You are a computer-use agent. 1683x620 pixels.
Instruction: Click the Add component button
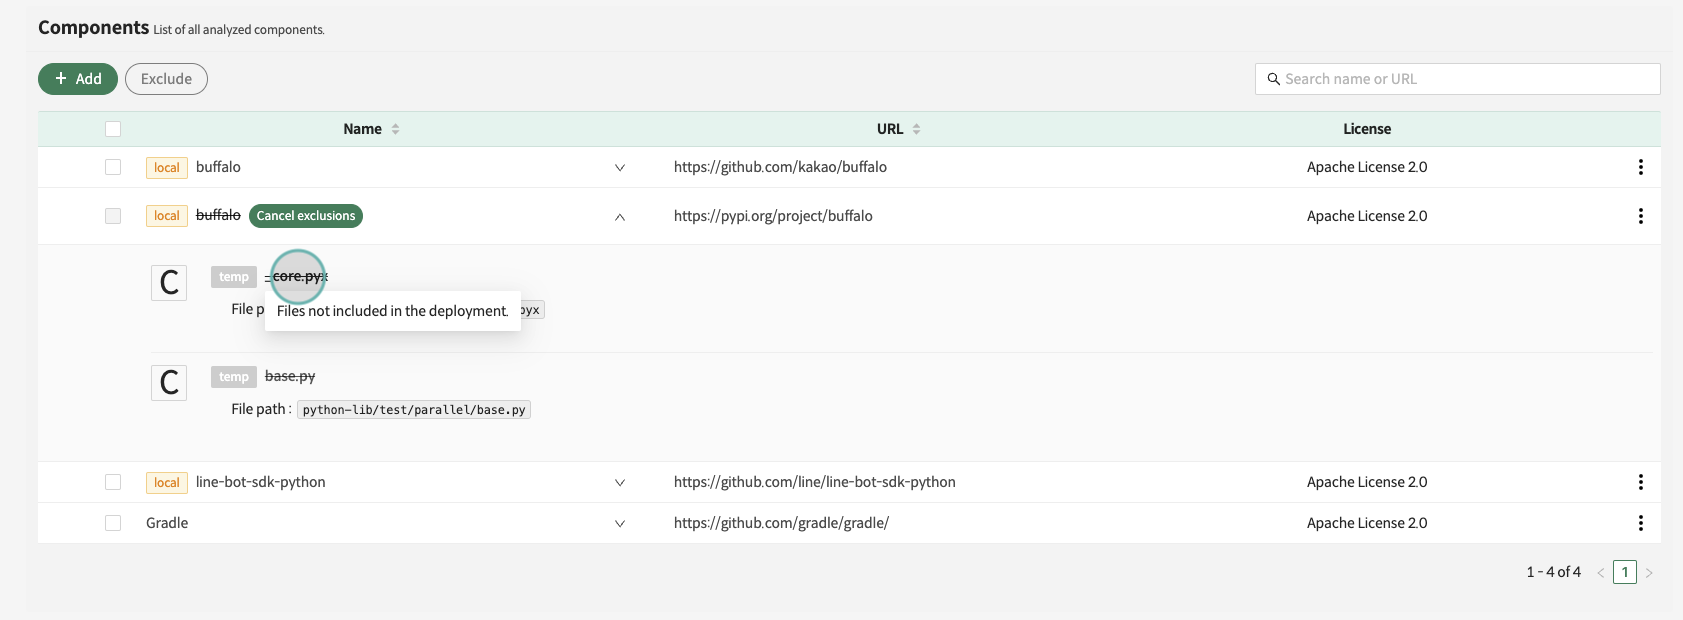click(78, 79)
